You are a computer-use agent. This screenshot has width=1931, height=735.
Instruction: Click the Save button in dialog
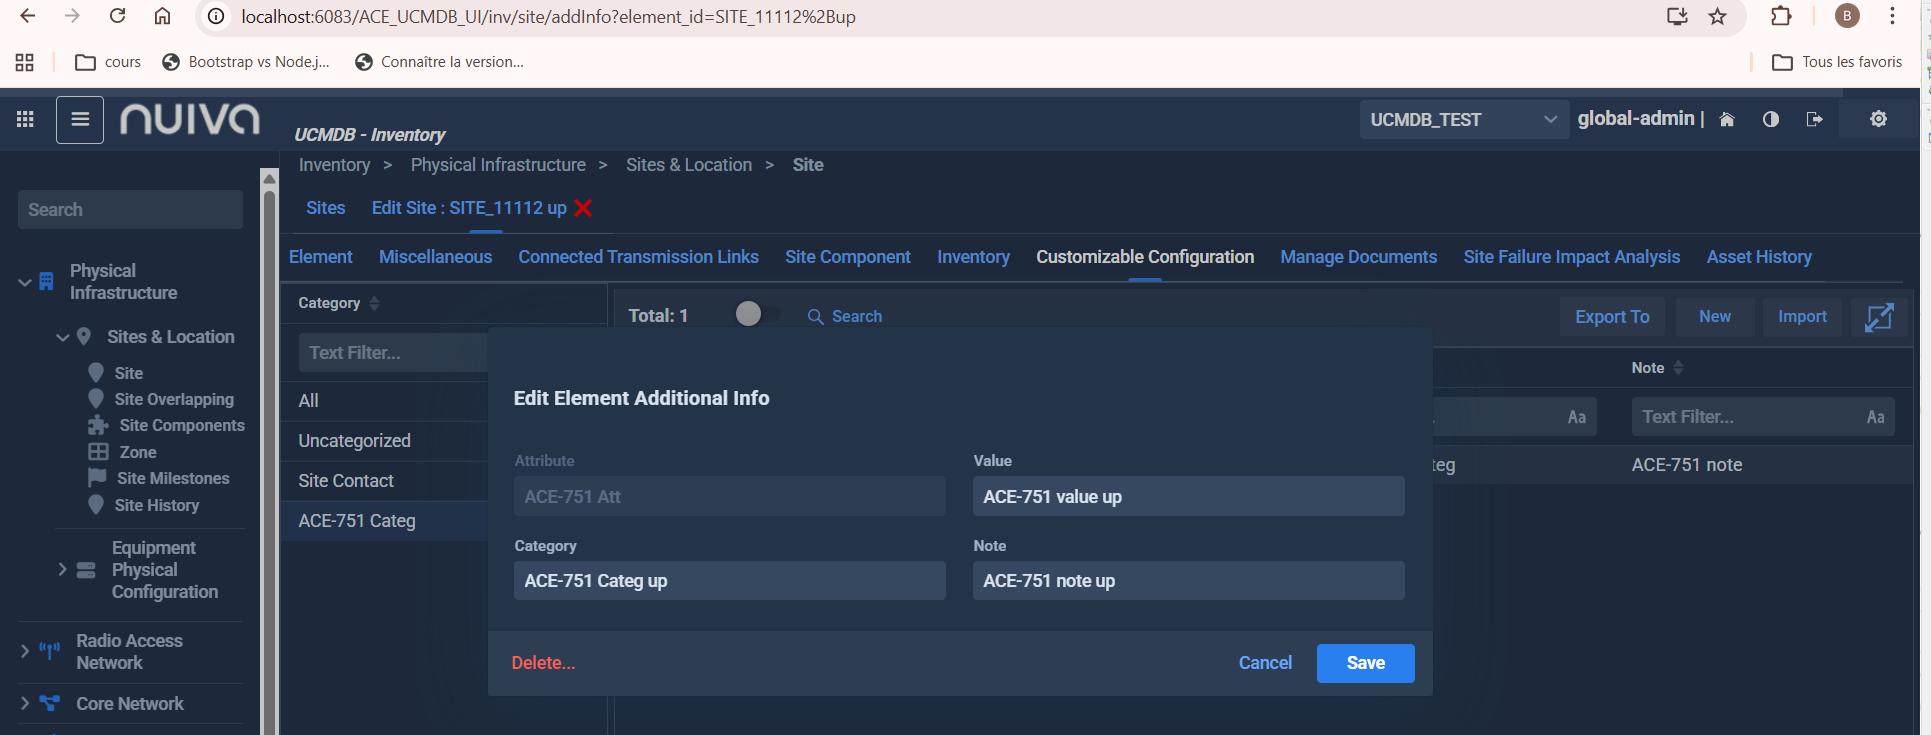(x=1365, y=663)
